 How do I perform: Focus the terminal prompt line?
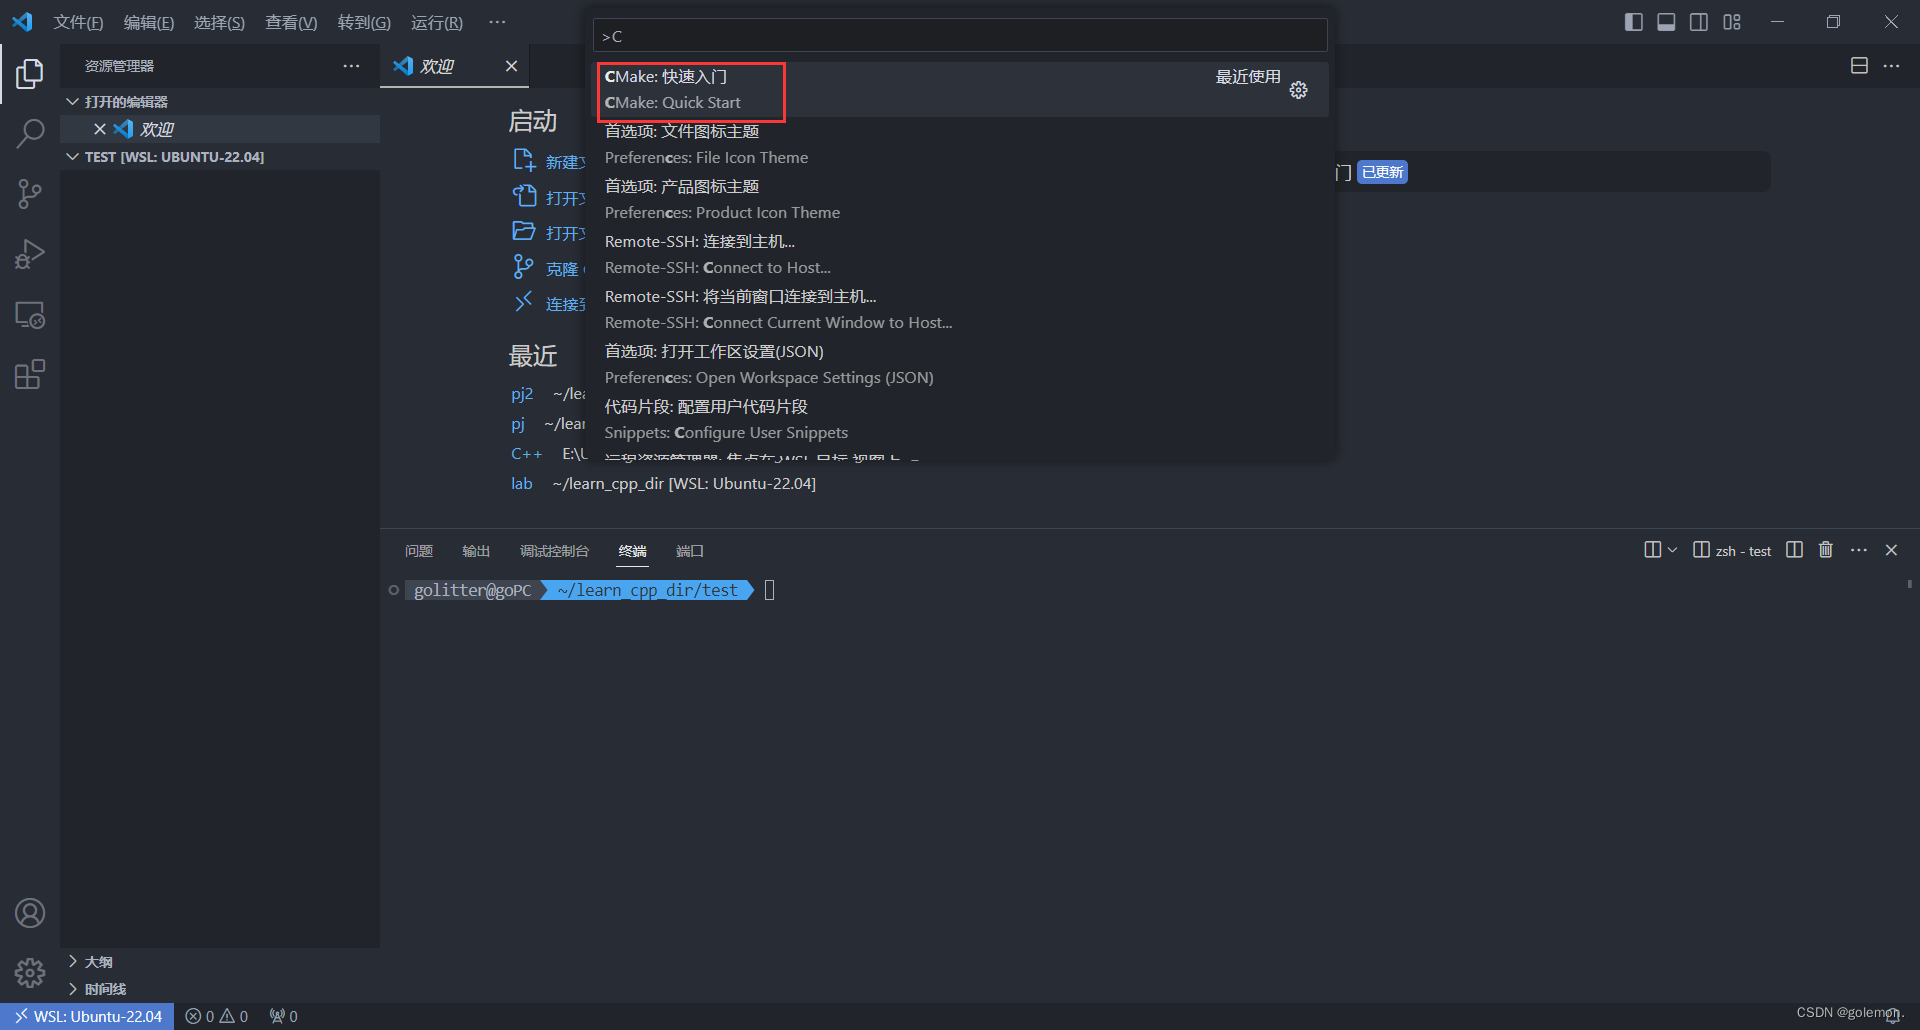(x=770, y=590)
